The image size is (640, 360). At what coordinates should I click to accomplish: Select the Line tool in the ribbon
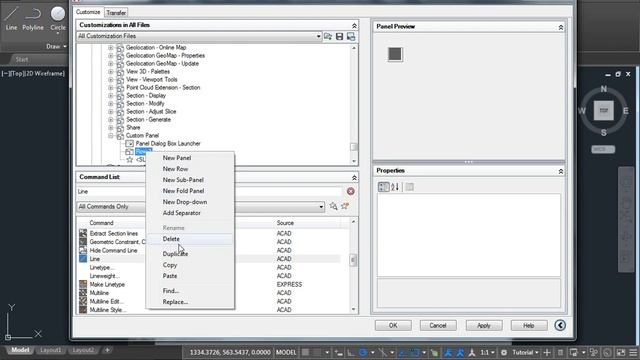tap(11, 18)
